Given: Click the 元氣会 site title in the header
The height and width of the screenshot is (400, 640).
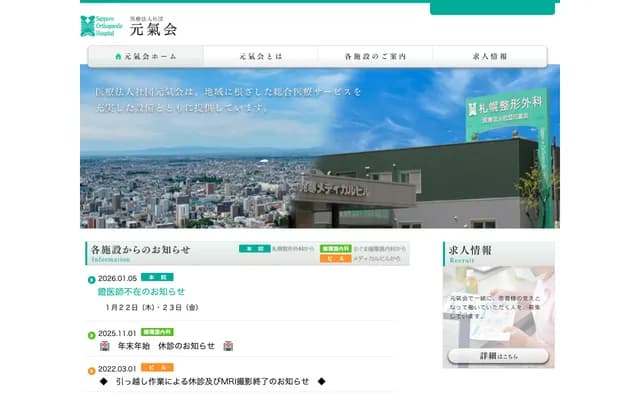Looking at the screenshot, I should [153, 27].
